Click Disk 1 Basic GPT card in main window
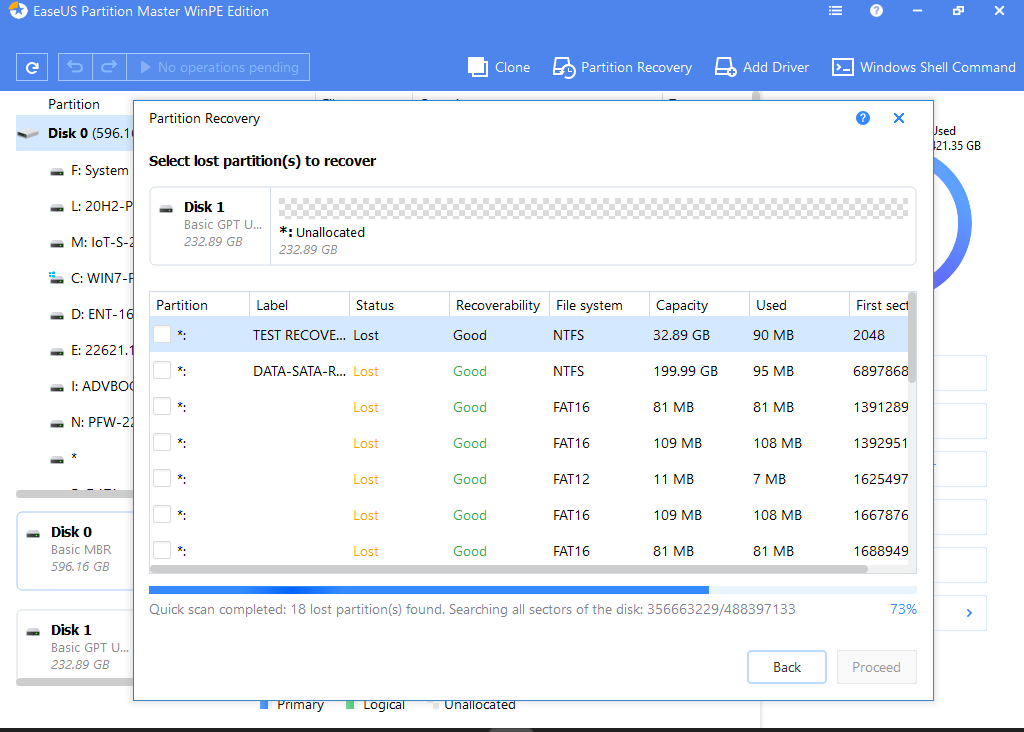This screenshot has width=1024, height=732. coord(75,646)
